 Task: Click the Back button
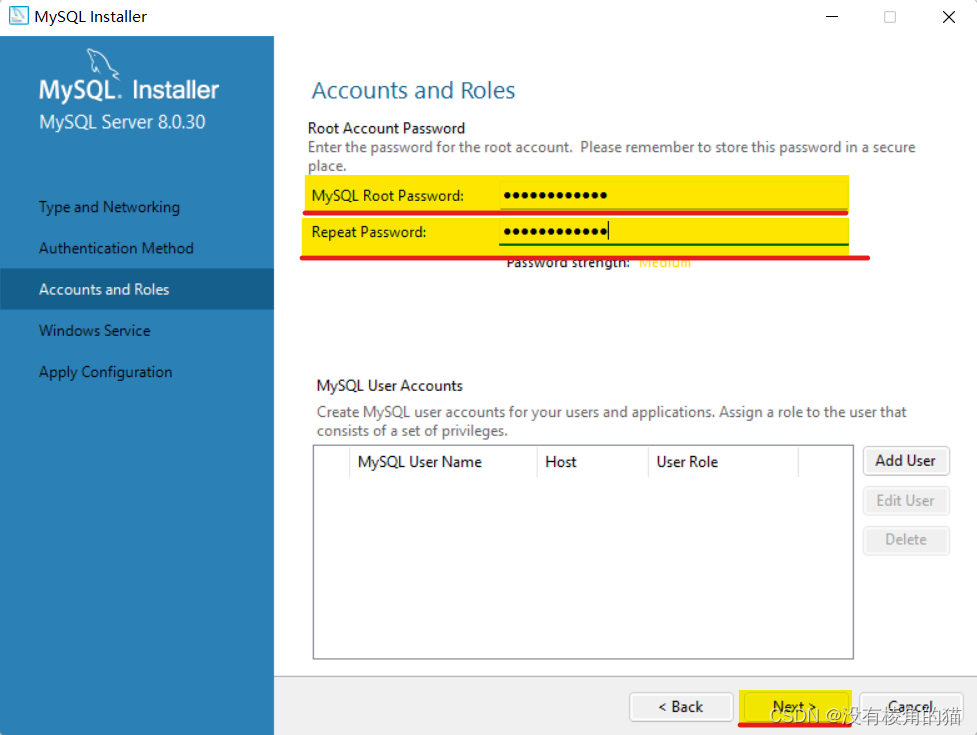tap(681, 707)
